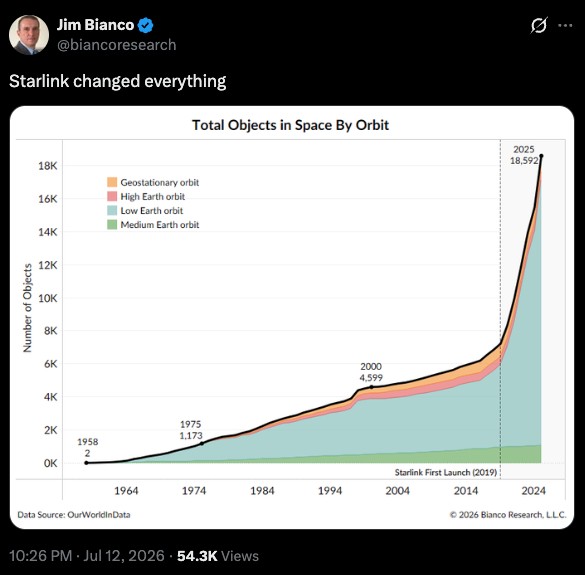Click the High Earth orbit red swatch
Screen dimensions: 585x575
pos(112,196)
